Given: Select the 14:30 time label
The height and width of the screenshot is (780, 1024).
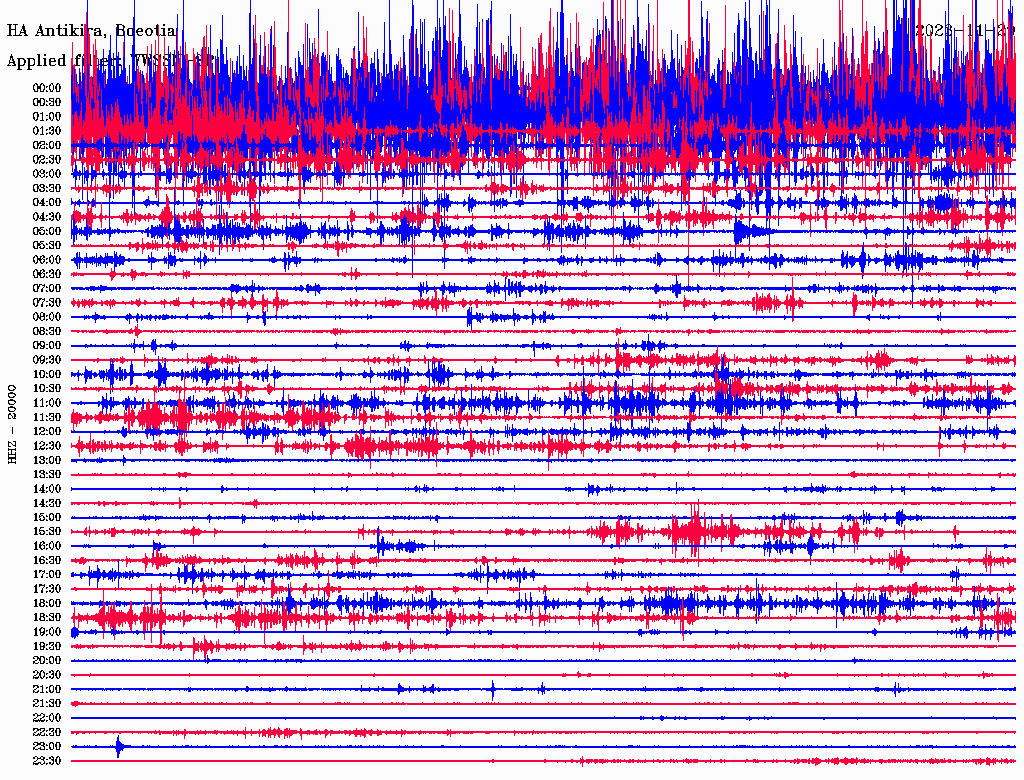Looking at the screenshot, I should click(x=47, y=504).
